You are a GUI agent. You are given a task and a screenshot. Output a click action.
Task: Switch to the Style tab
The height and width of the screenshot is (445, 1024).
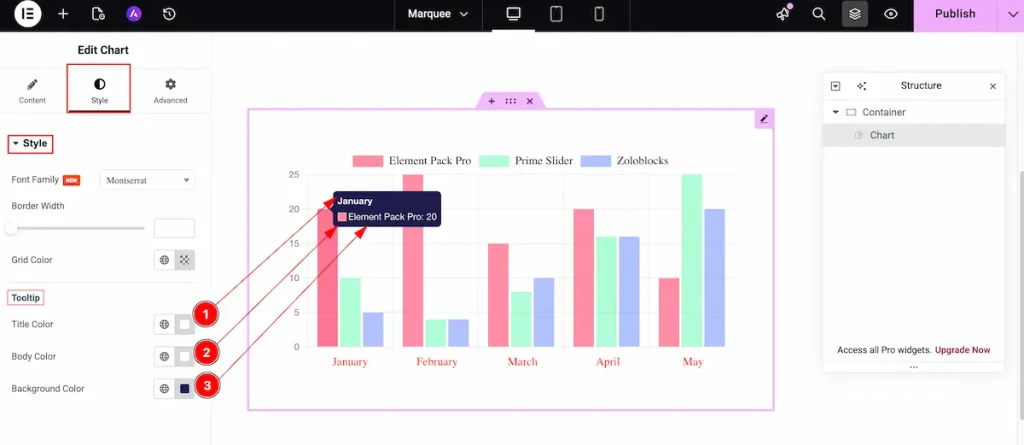point(99,88)
